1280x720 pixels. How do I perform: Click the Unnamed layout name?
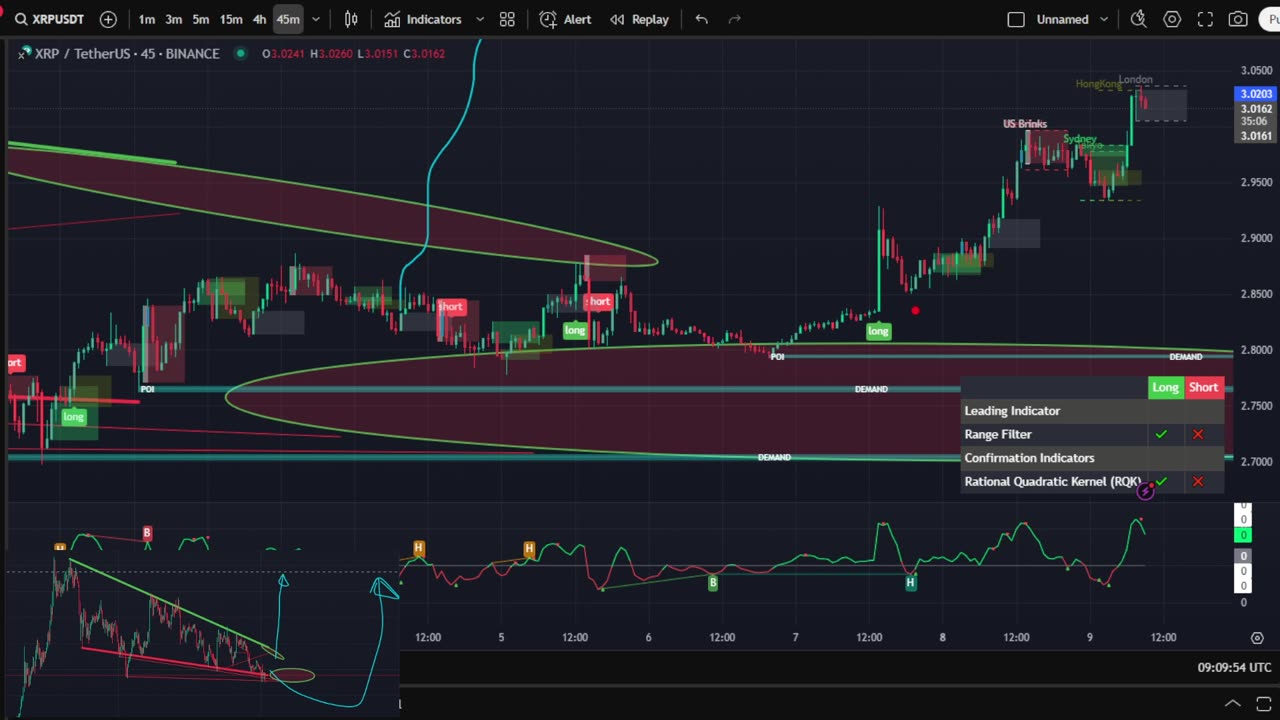click(x=1063, y=19)
